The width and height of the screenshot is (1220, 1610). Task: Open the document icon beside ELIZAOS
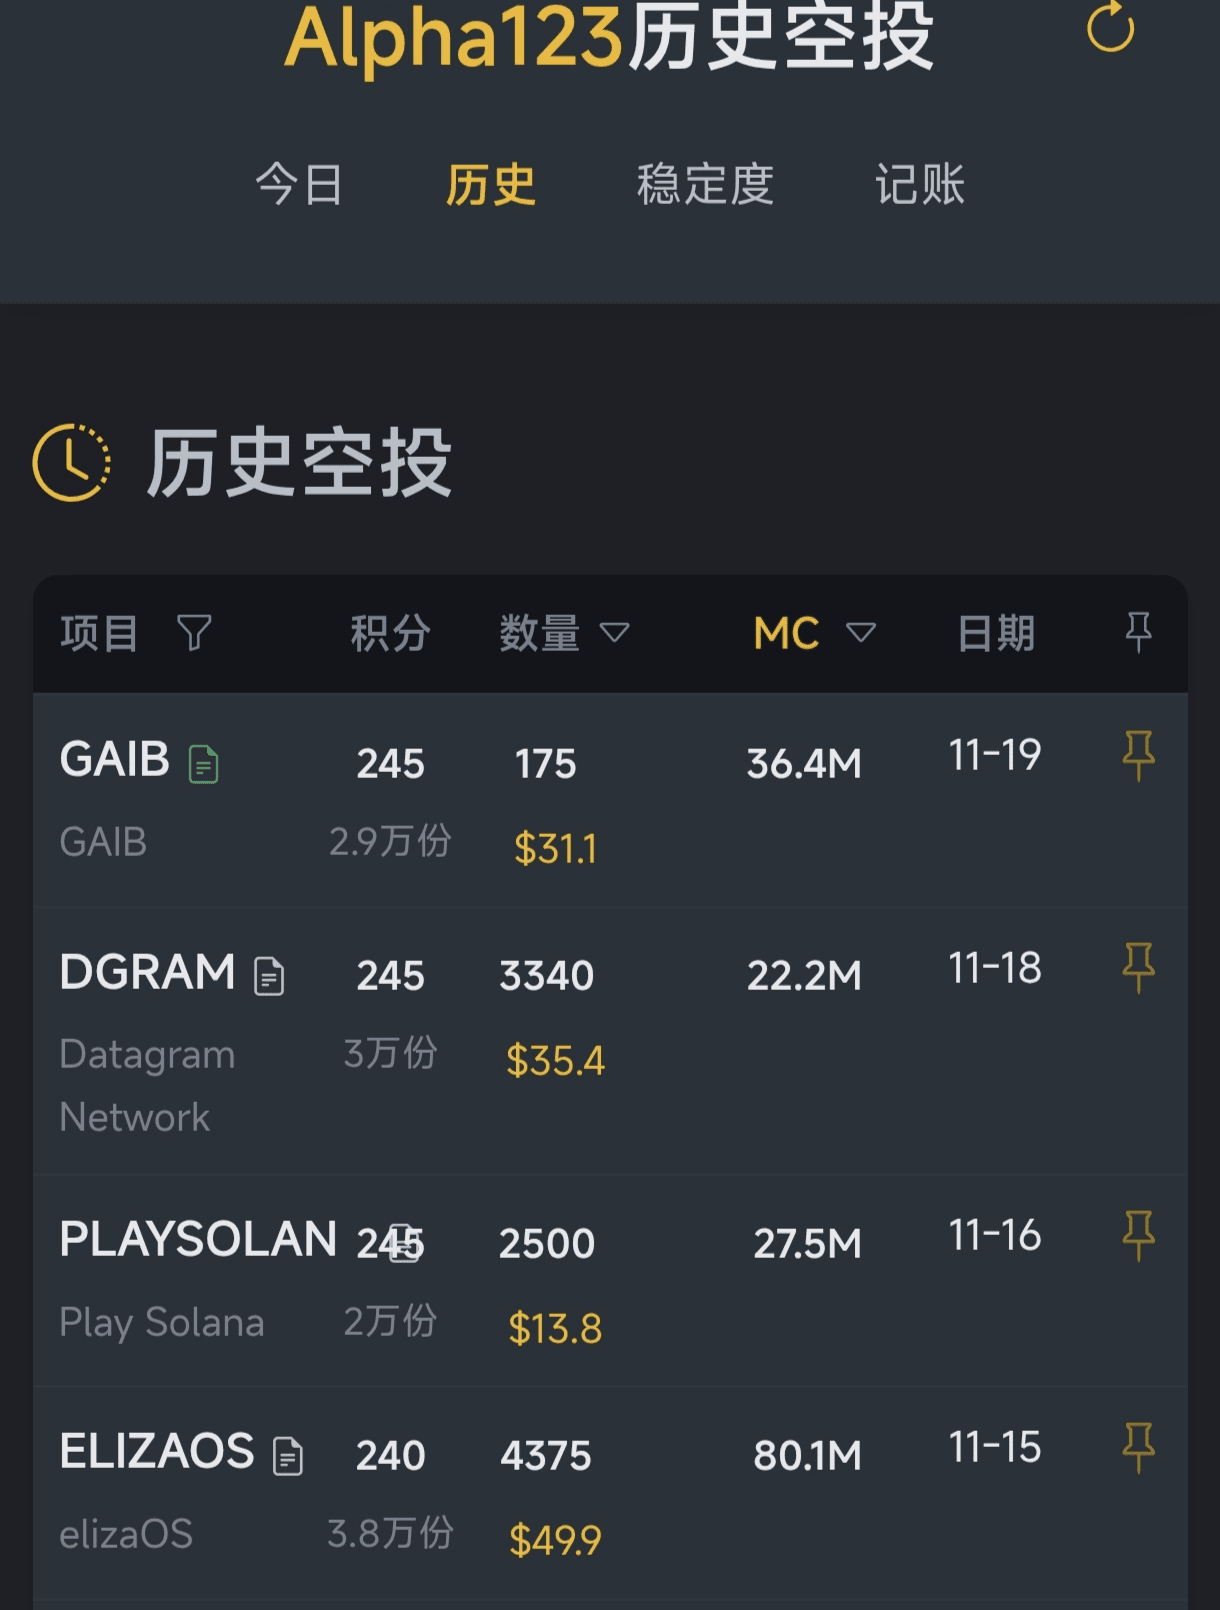tap(288, 1456)
